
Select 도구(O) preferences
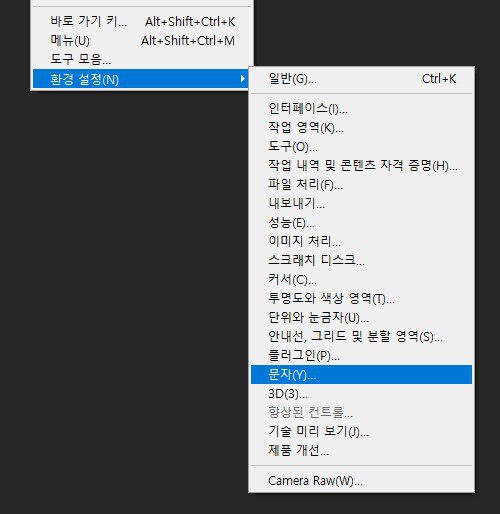click(x=361, y=146)
